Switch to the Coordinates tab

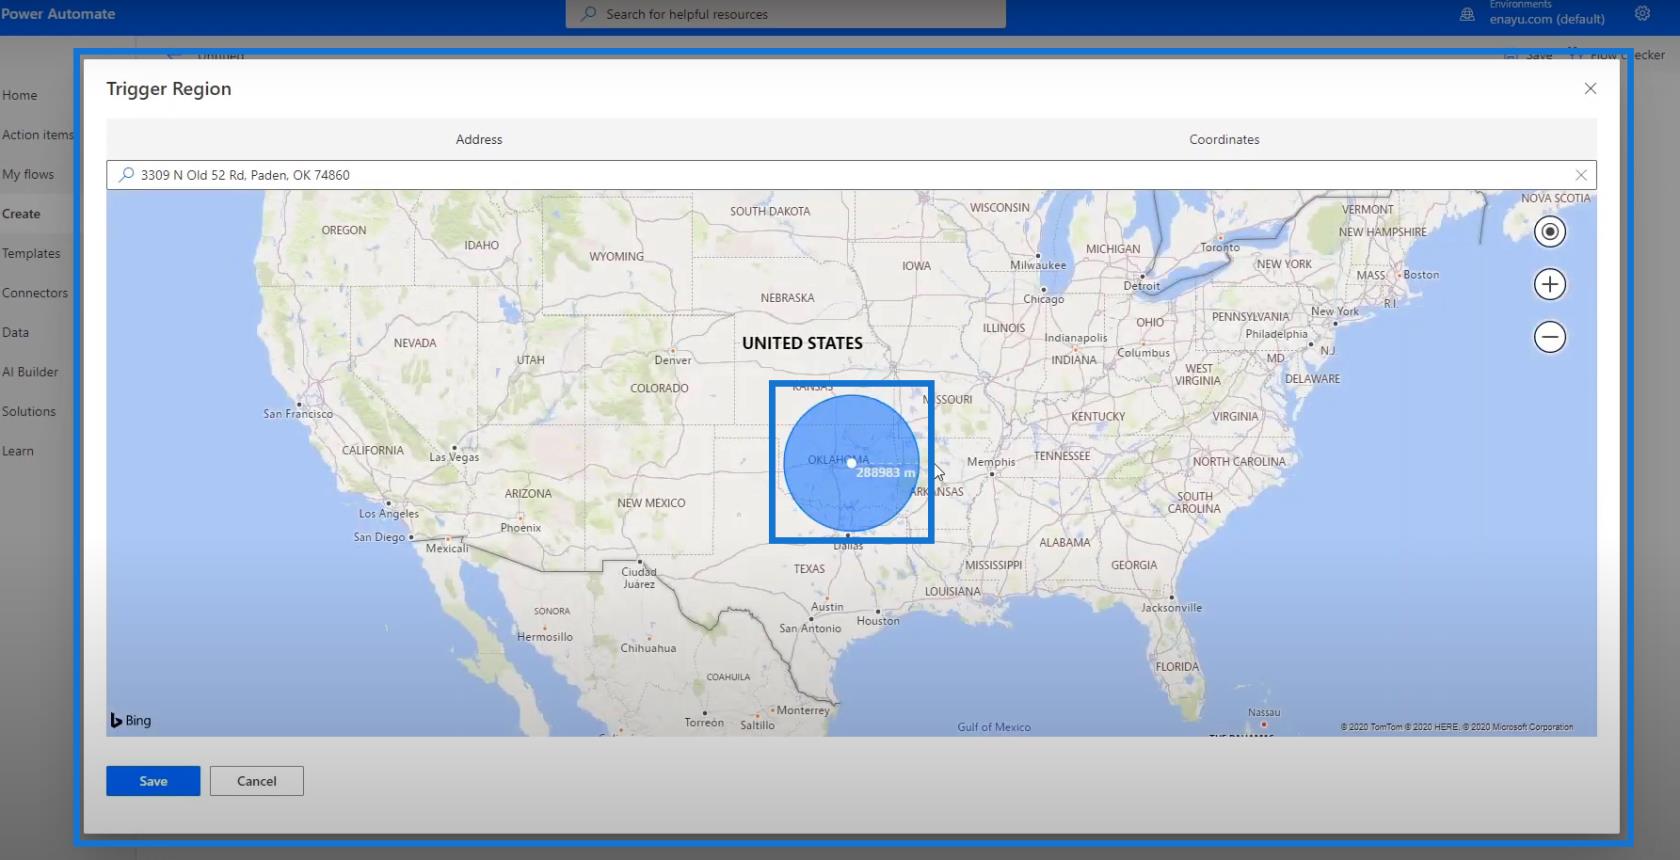pos(1224,139)
